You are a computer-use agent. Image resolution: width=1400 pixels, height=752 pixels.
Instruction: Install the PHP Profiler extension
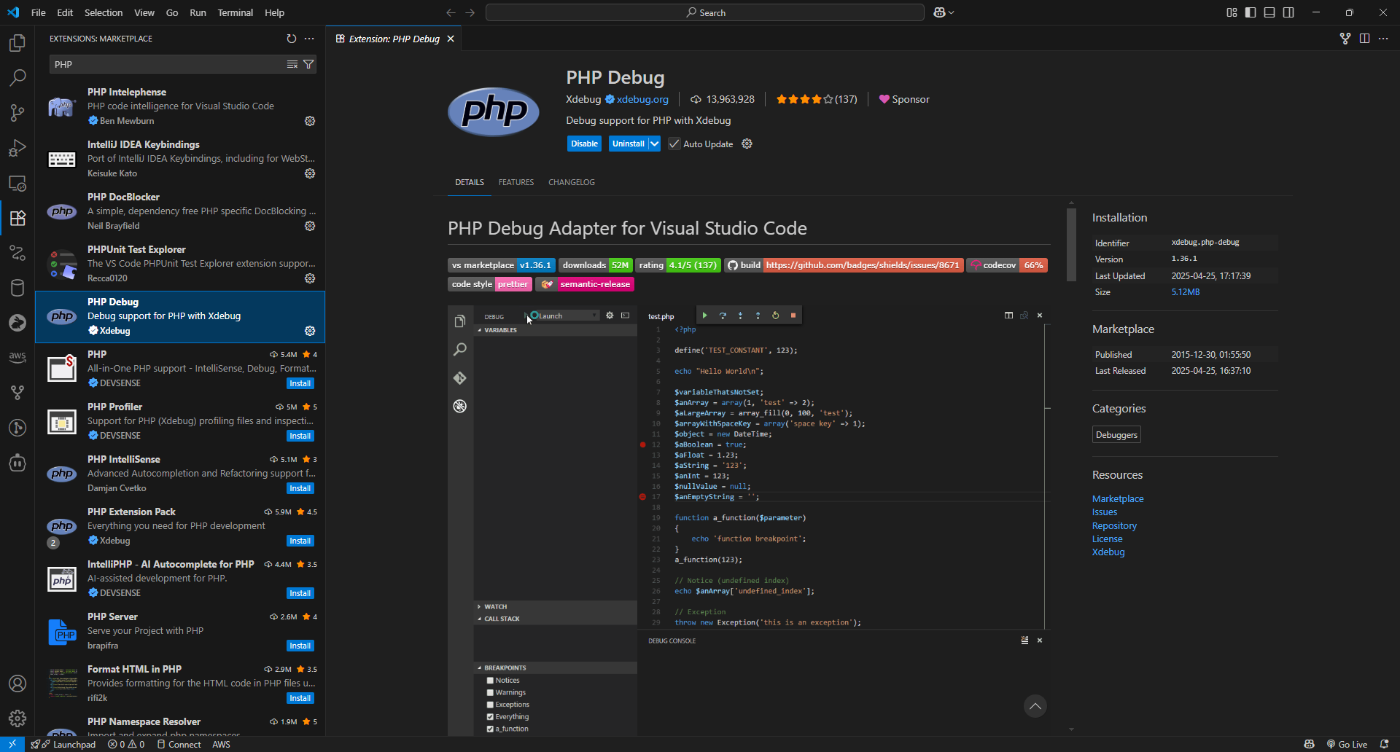[x=300, y=436]
